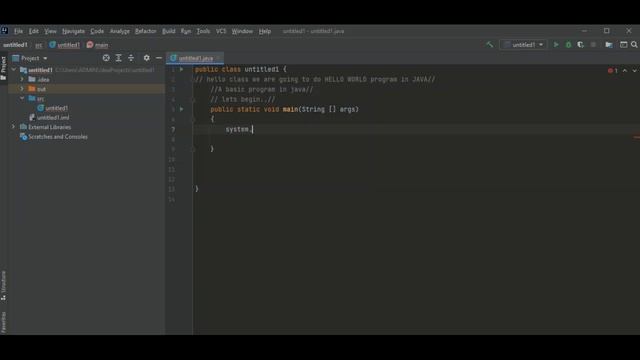
Task: Click the src breadcrumb
Action: pos(38,45)
